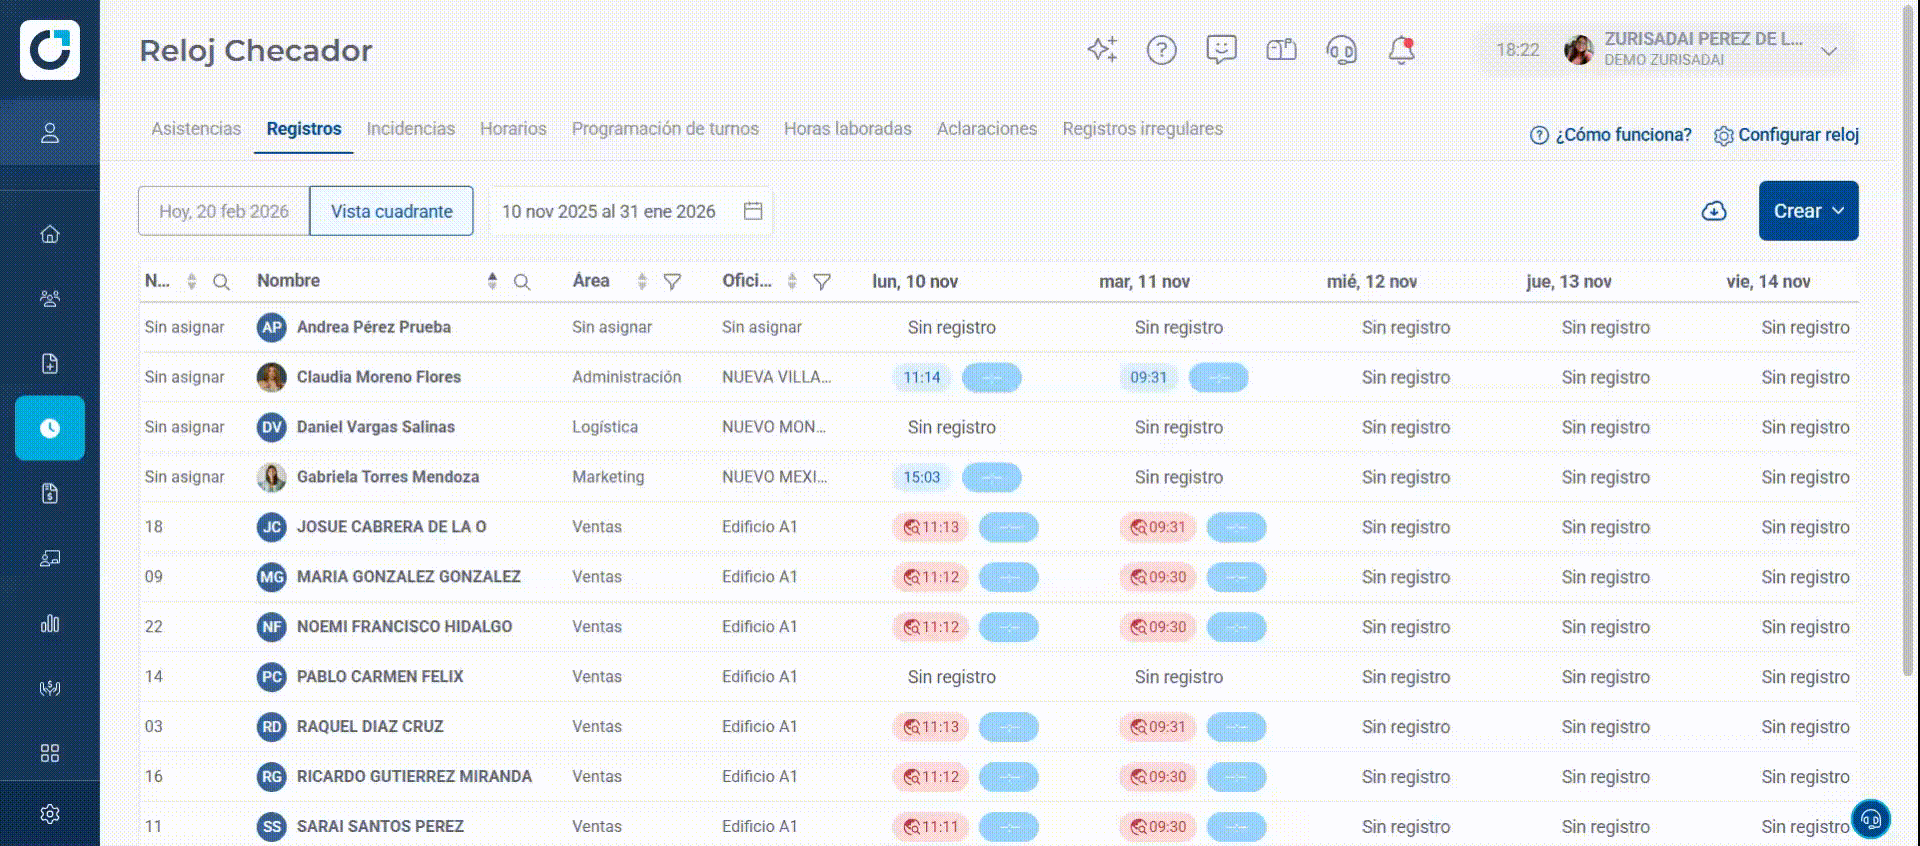Click the search icon beside the N... column

point(222,282)
